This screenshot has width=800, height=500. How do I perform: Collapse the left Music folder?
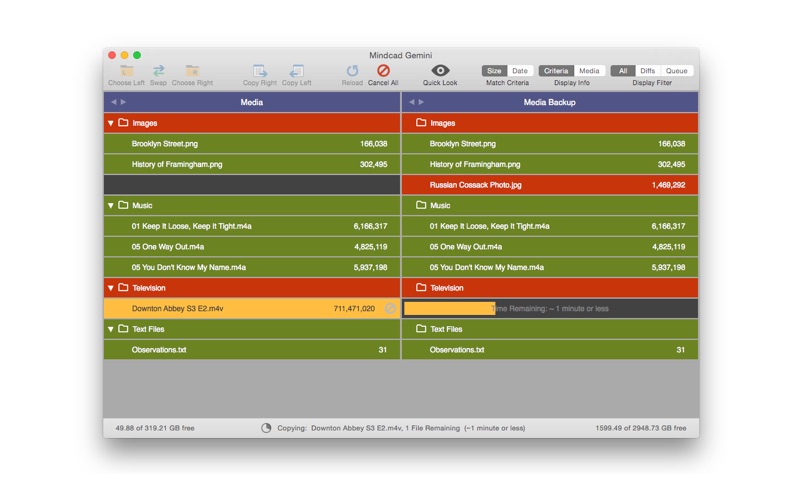(111, 206)
